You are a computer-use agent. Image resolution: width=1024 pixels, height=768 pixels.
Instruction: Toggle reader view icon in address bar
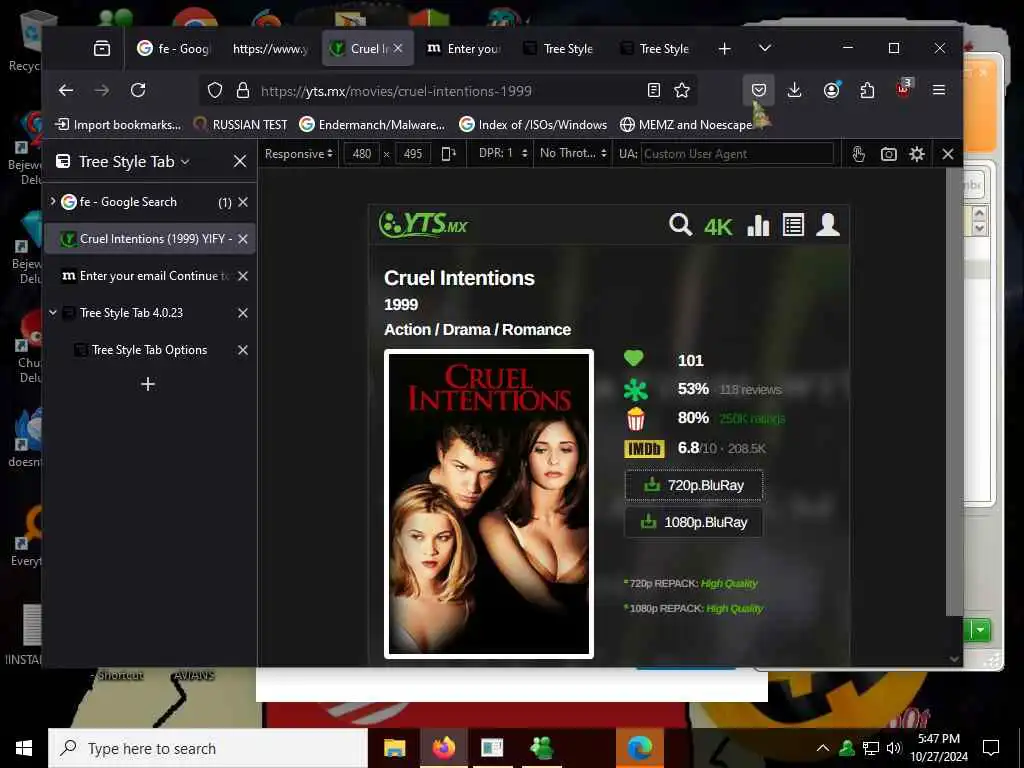[654, 90]
